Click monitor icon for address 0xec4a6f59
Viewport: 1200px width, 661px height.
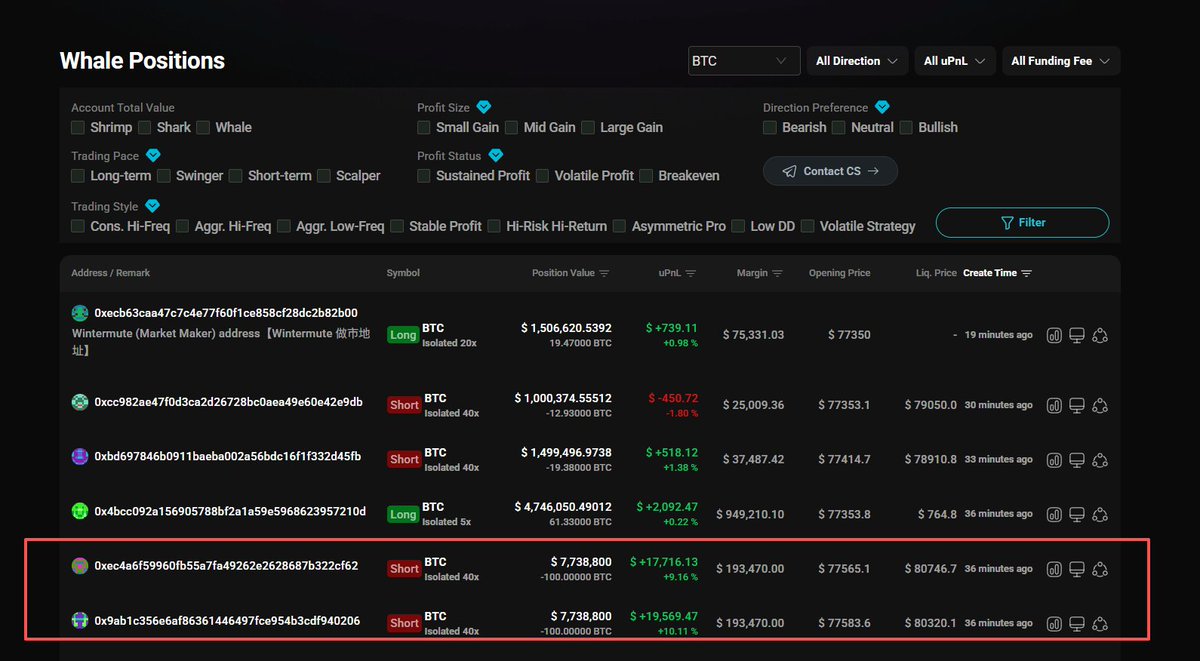pos(1077,569)
